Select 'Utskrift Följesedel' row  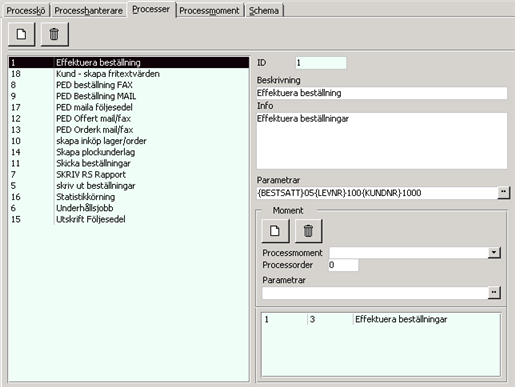[x=129, y=219]
